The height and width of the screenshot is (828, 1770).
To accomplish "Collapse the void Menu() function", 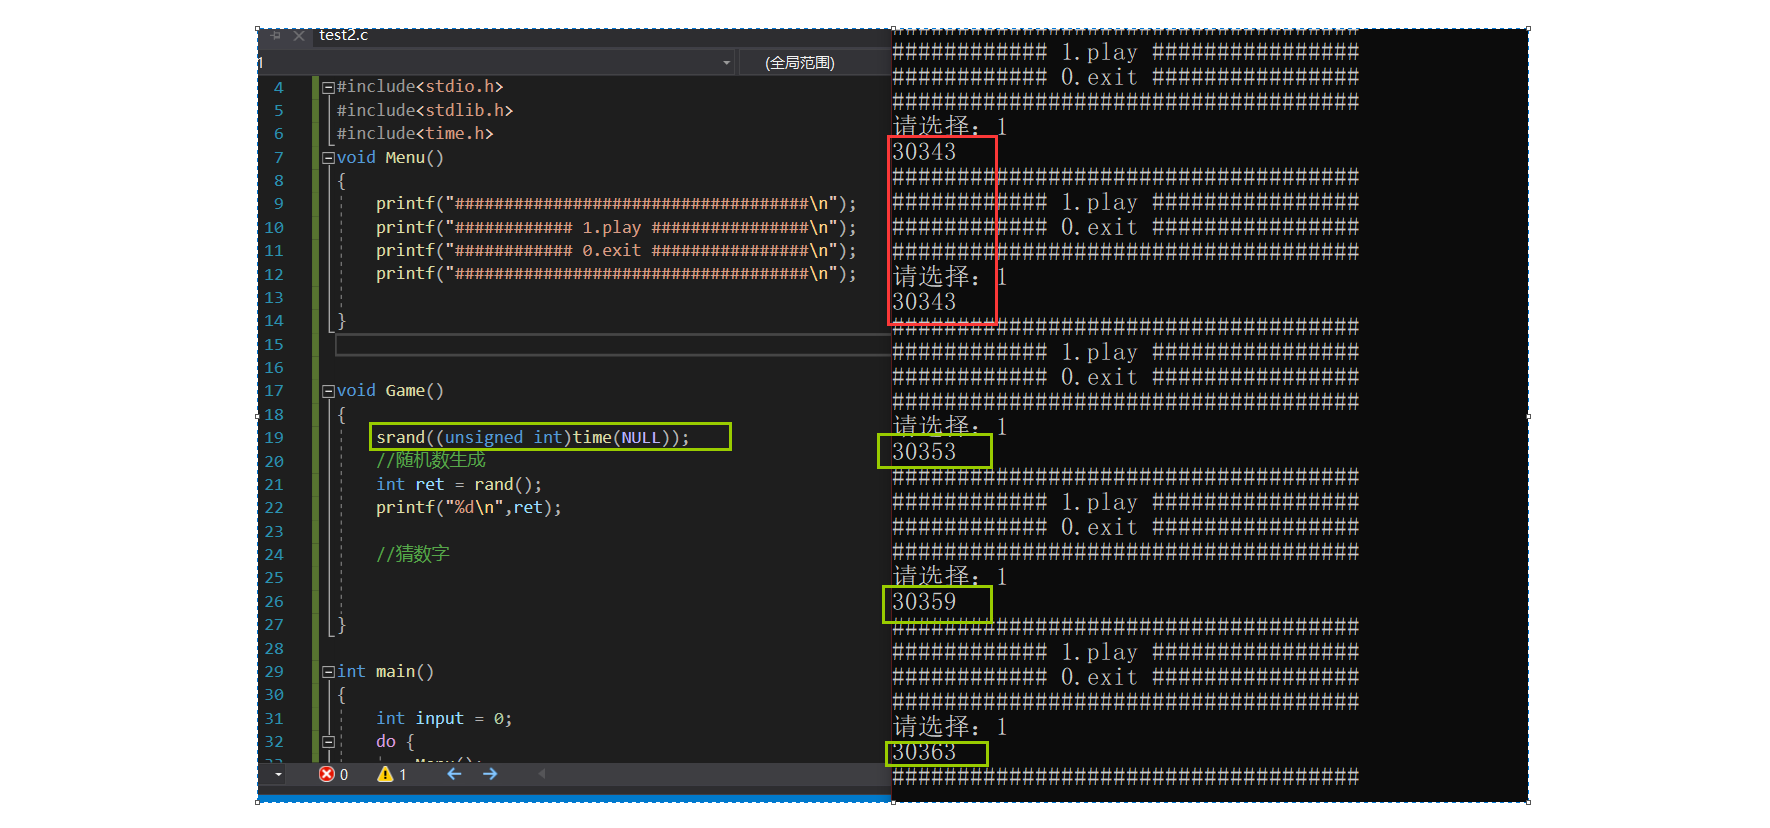I will pos(328,158).
